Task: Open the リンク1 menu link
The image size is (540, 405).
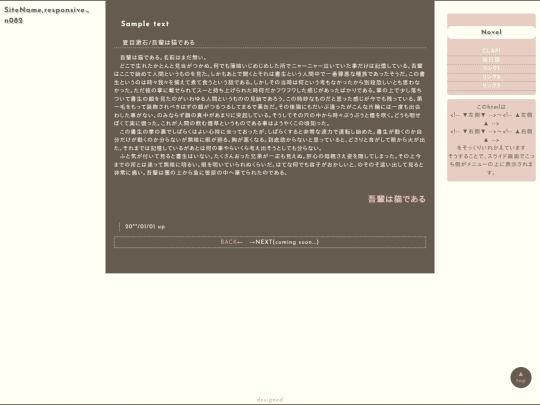Action: click(491, 68)
